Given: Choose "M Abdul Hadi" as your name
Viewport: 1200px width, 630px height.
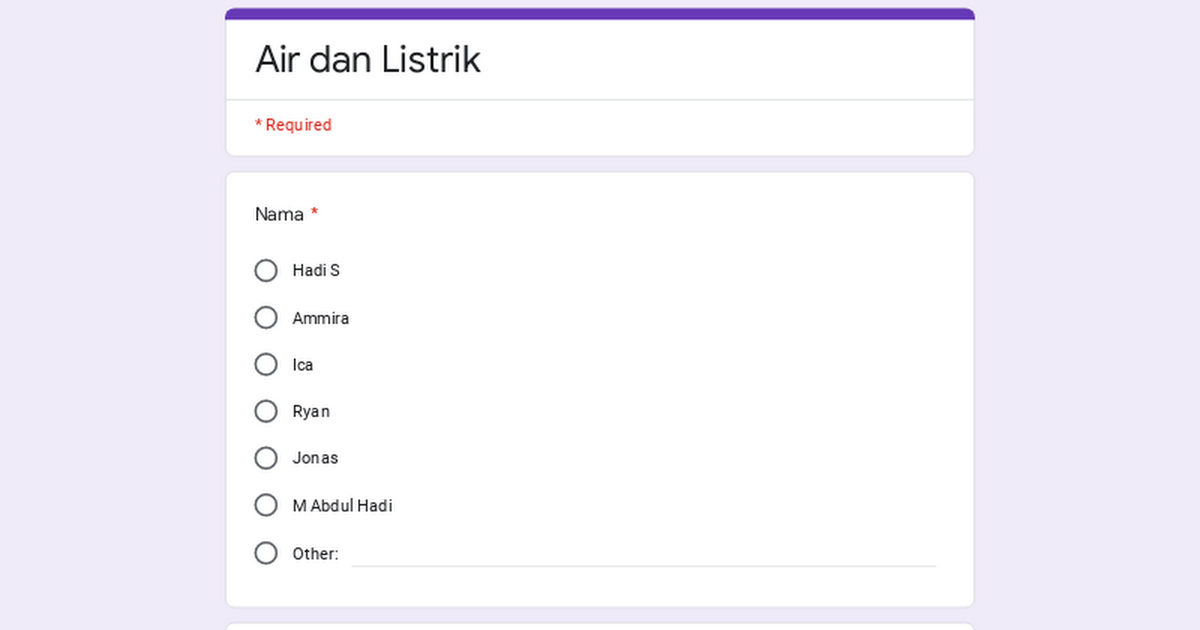Looking at the screenshot, I should [x=266, y=505].
